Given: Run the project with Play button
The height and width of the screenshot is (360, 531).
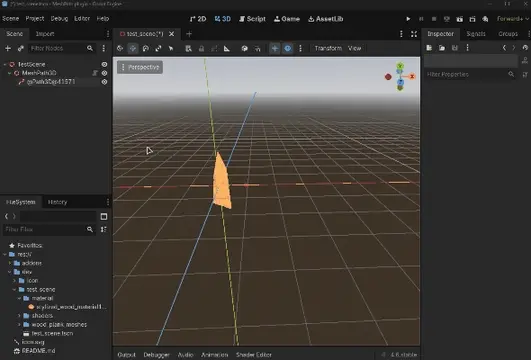Looking at the screenshot, I should point(408,19).
